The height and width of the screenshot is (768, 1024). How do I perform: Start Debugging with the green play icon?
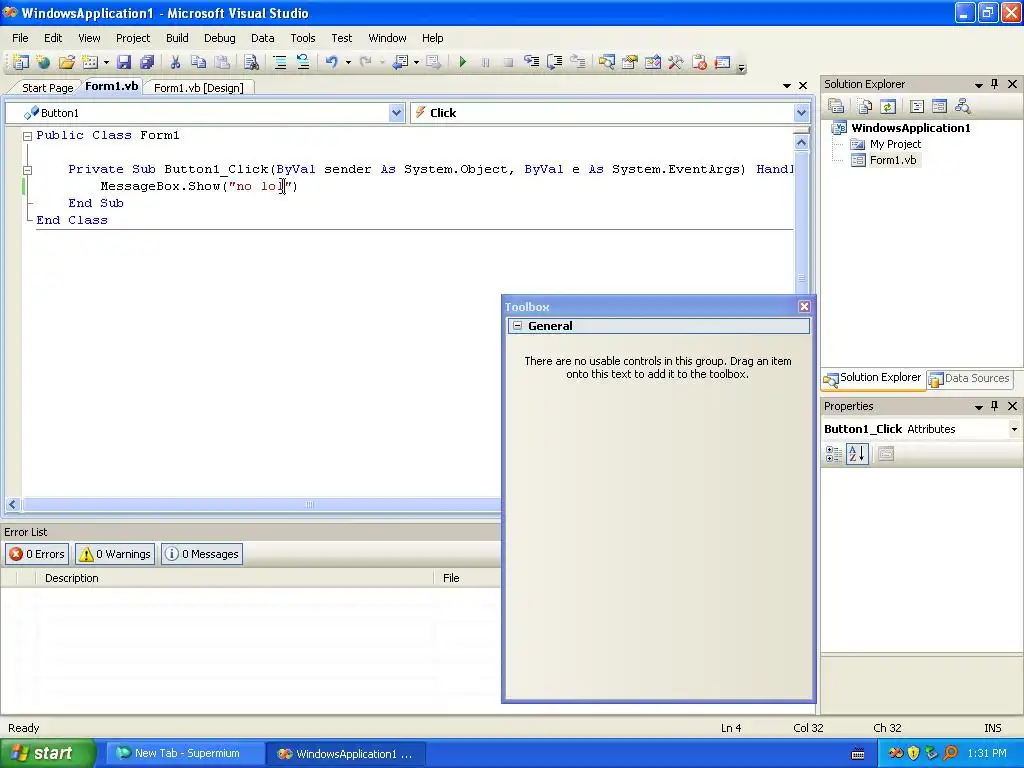tap(462, 62)
